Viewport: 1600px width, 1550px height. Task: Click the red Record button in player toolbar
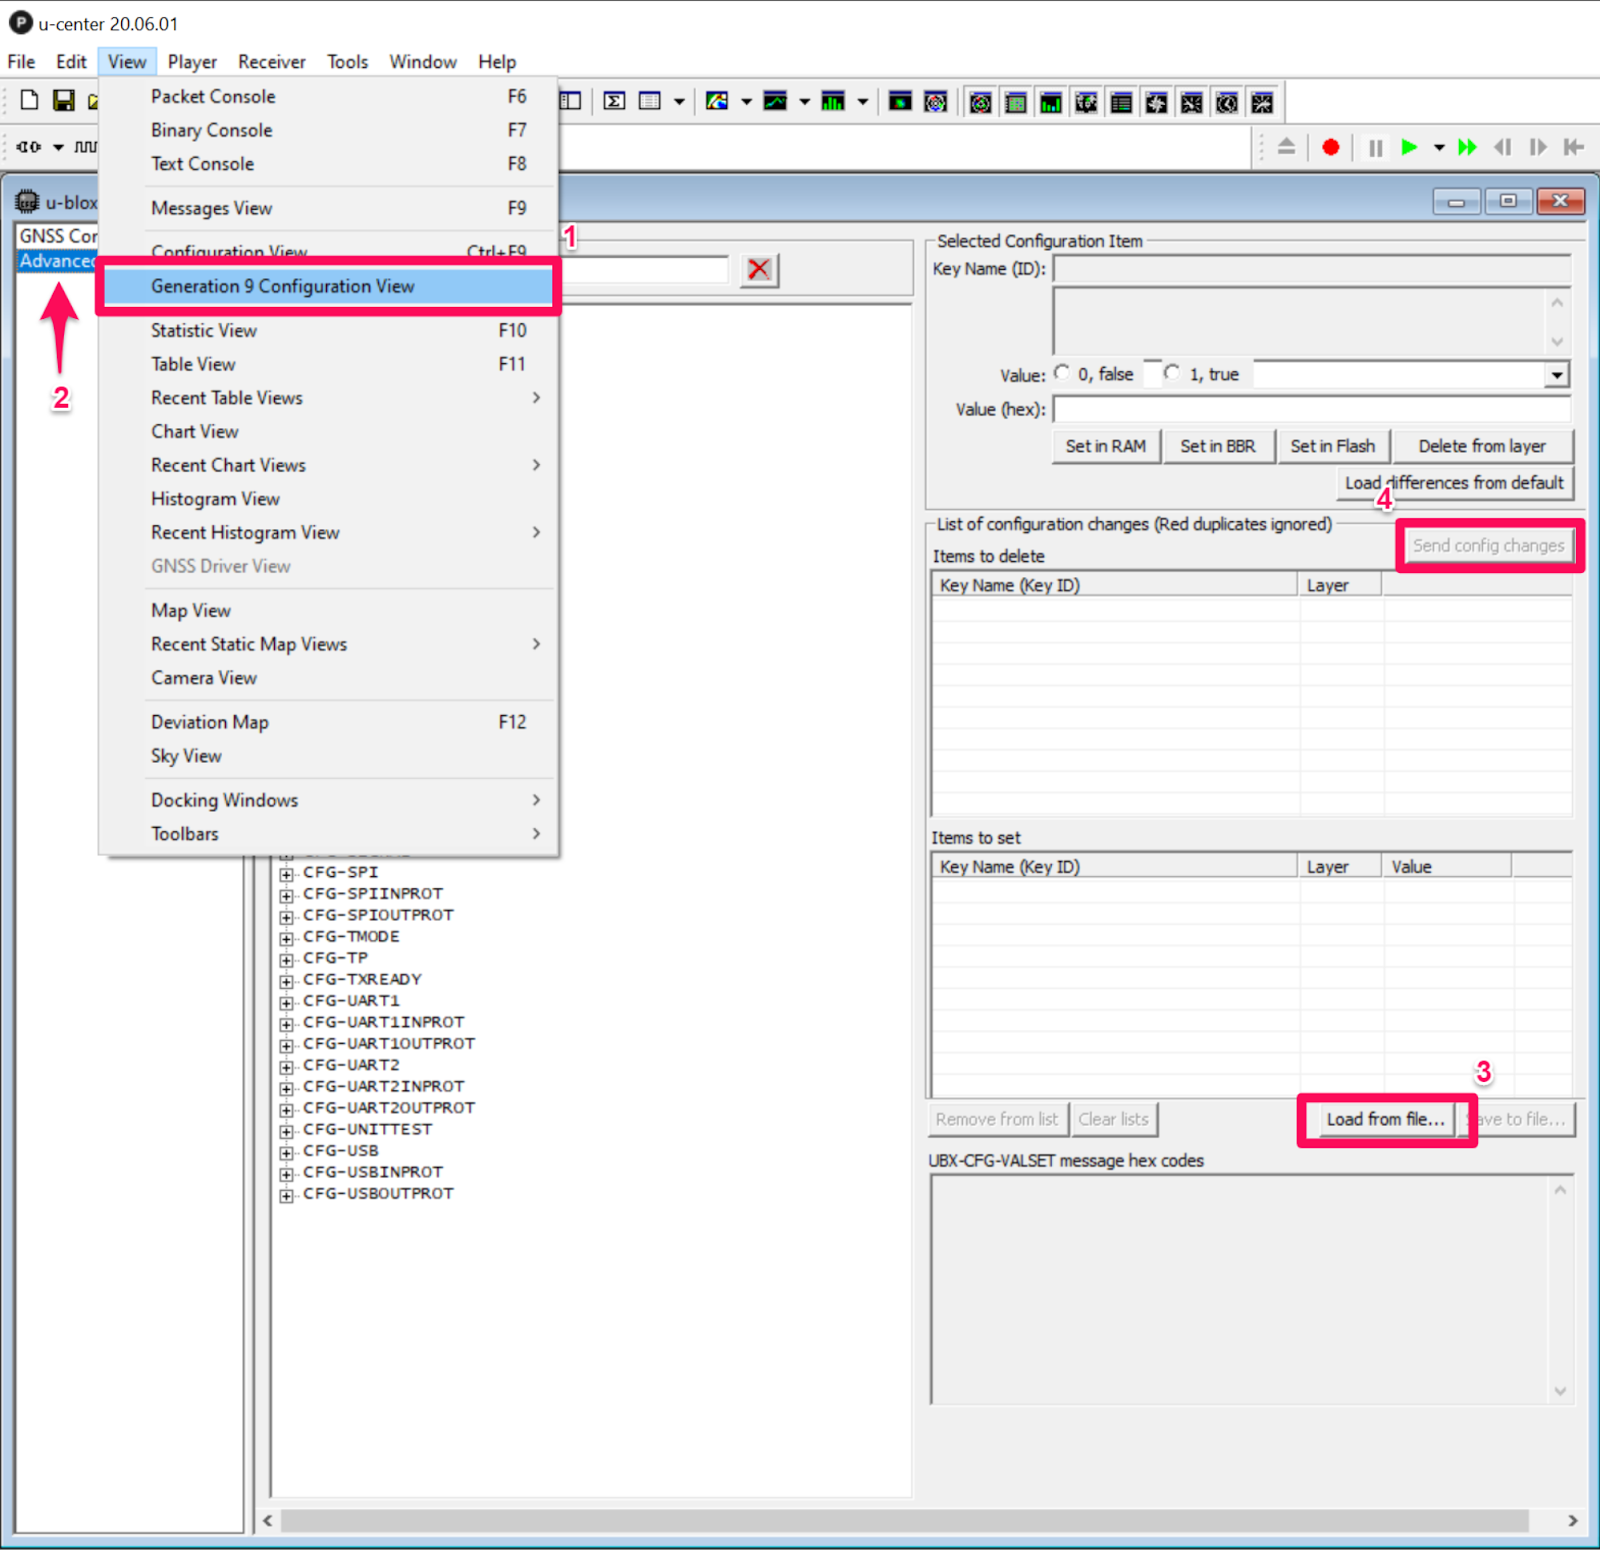[x=1330, y=148]
